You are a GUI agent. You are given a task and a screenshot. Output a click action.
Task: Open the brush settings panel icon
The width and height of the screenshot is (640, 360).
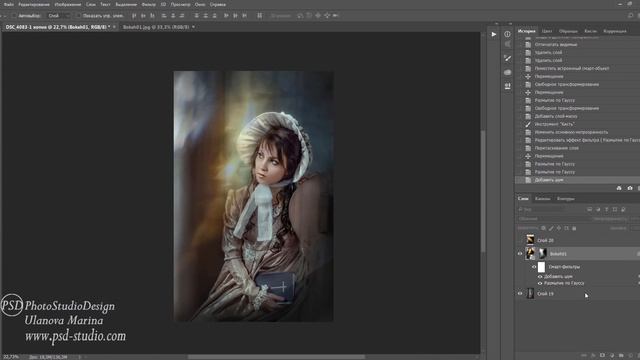coord(507,58)
